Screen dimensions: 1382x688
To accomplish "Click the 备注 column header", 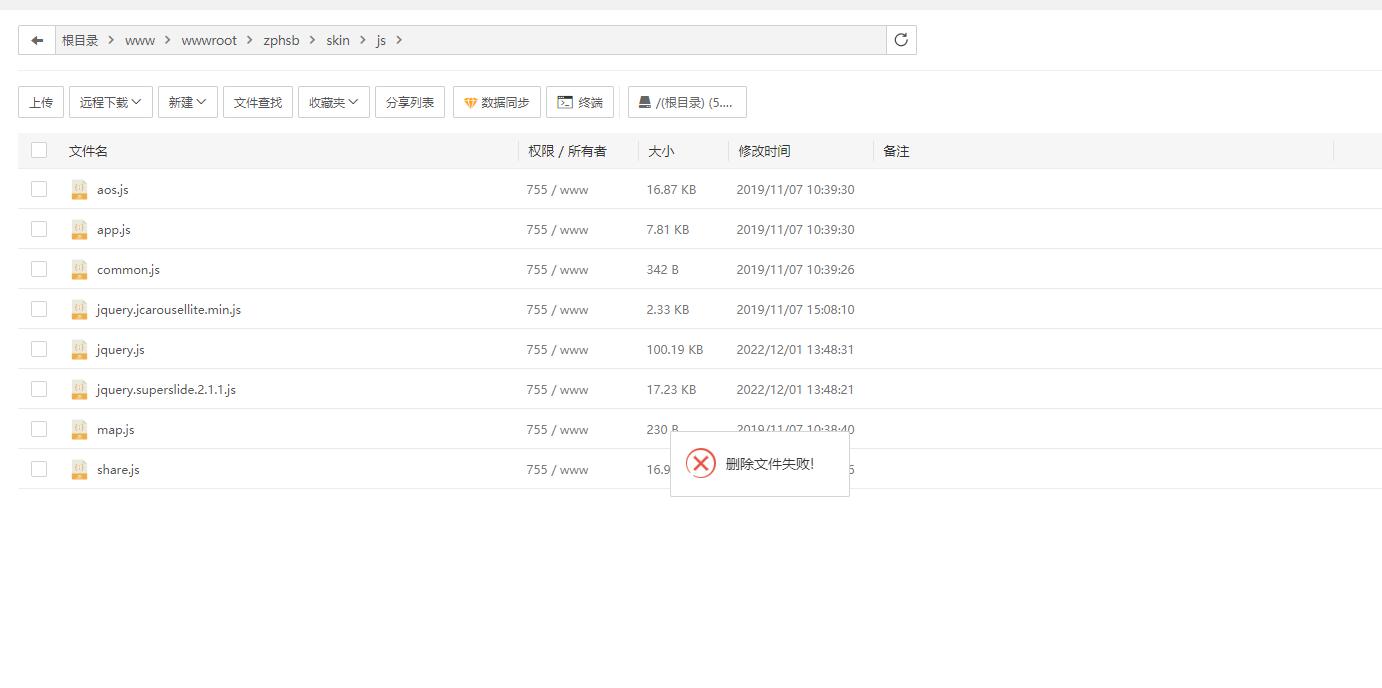I will point(896,151).
